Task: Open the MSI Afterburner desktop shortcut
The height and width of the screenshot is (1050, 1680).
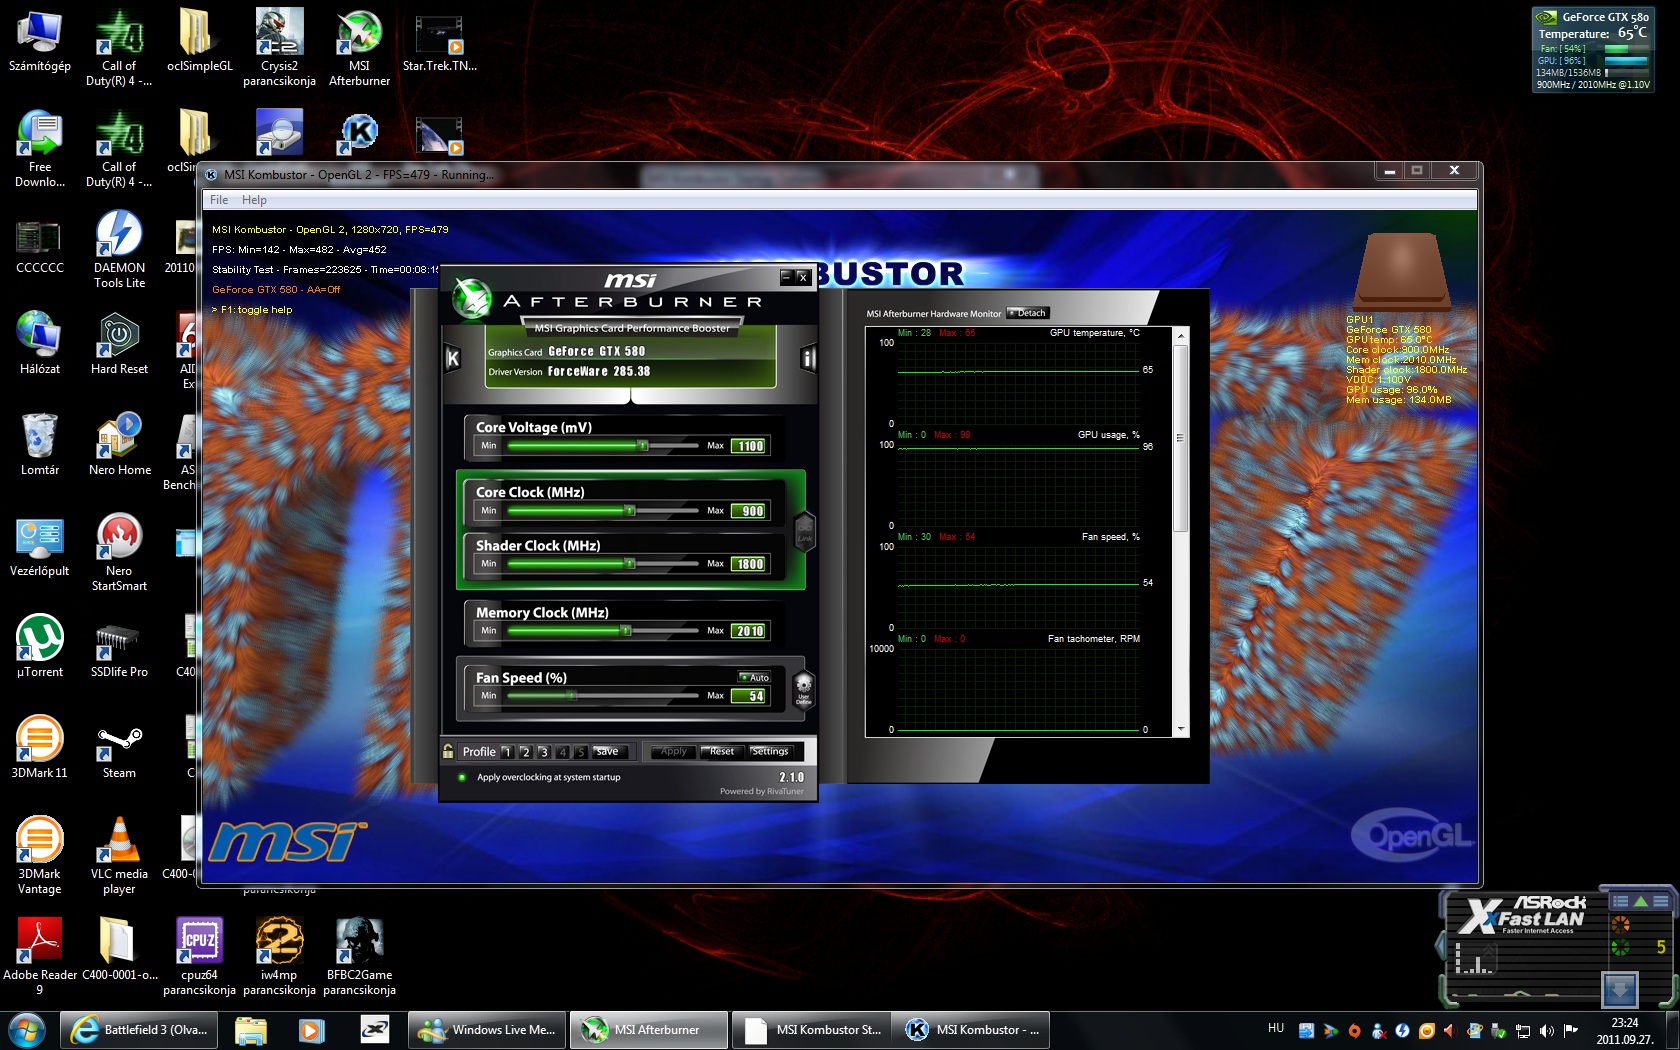Action: tap(359, 48)
